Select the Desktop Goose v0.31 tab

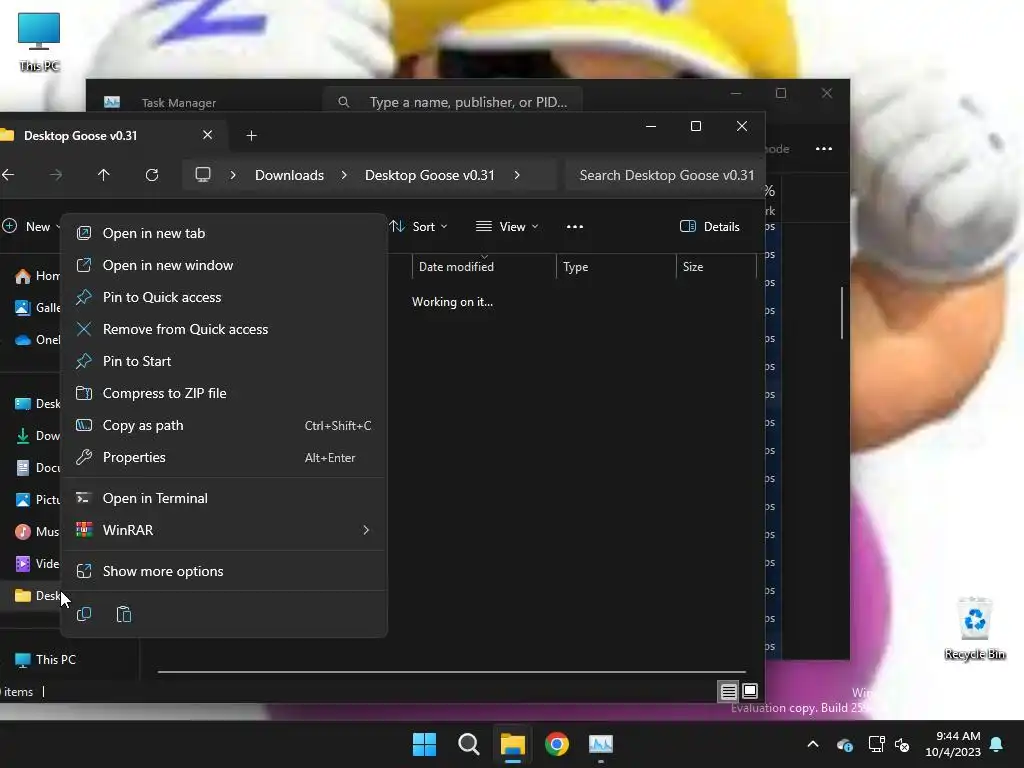(109, 135)
